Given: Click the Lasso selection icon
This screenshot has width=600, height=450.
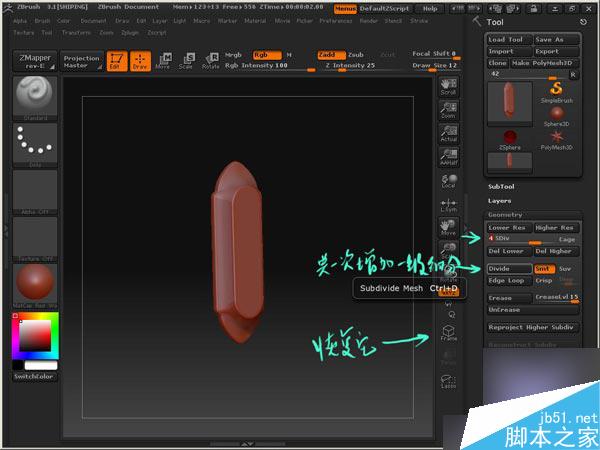Looking at the screenshot, I should 448,381.
